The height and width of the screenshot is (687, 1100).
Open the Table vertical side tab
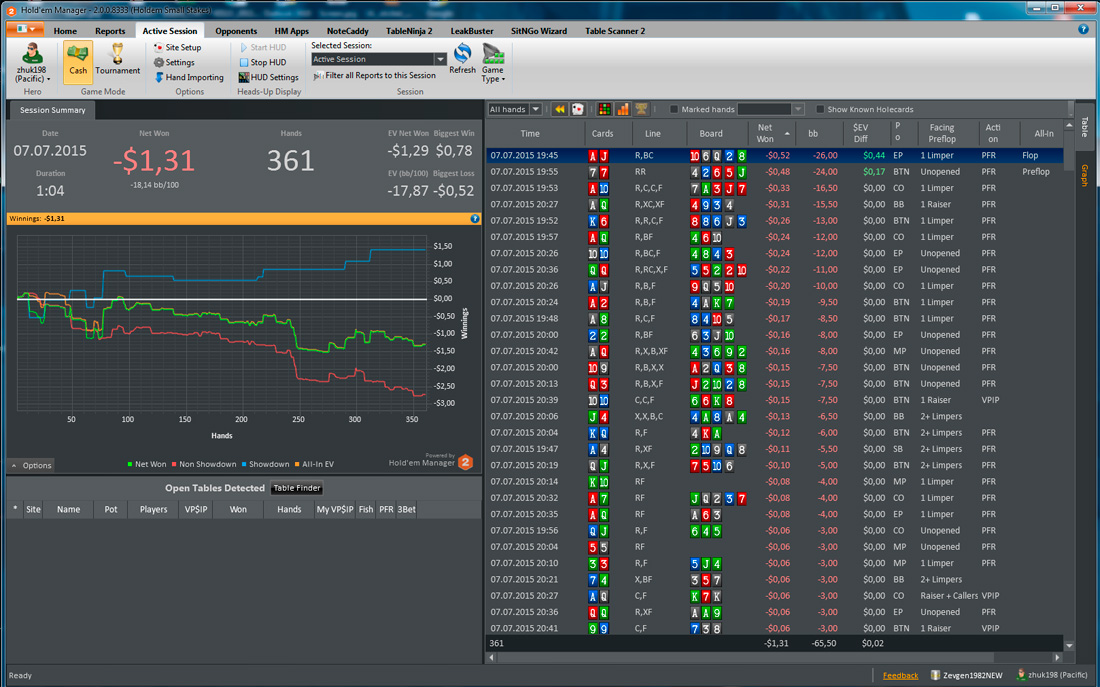(1085, 128)
